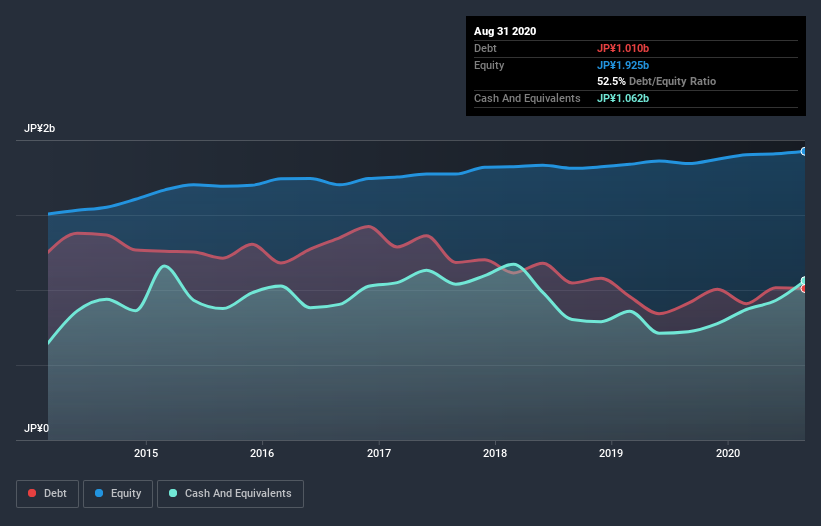Toggle Cash And Equivalents legend button
821x526 pixels.
point(230,494)
